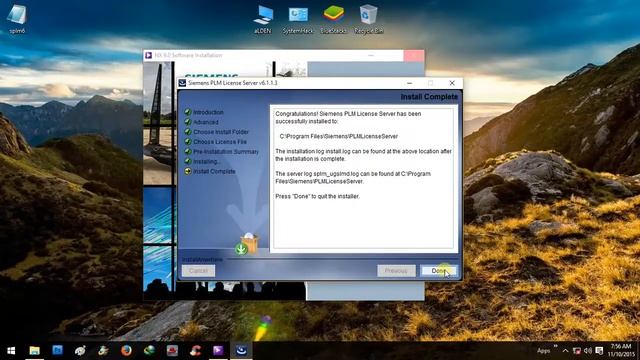This screenshot has height=360, width=640.
Task: Click the greyed-out Previous button
Action: [x=396, y=271]
